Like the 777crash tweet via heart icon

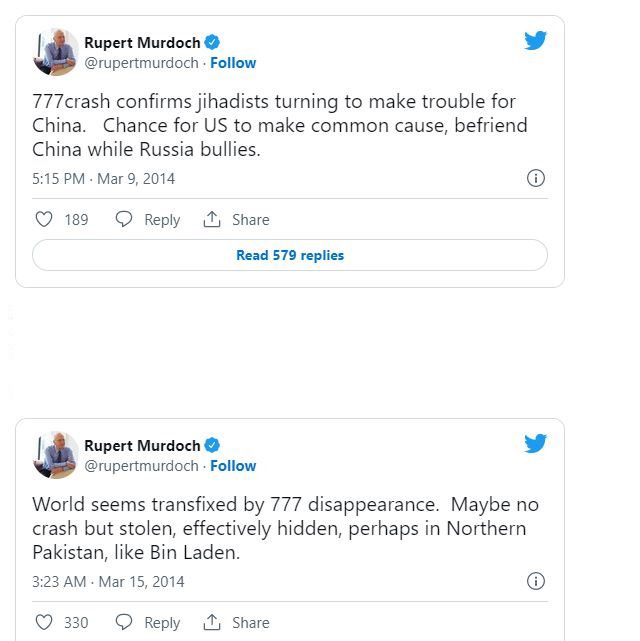pyautogui.click(x=44, y=219)
